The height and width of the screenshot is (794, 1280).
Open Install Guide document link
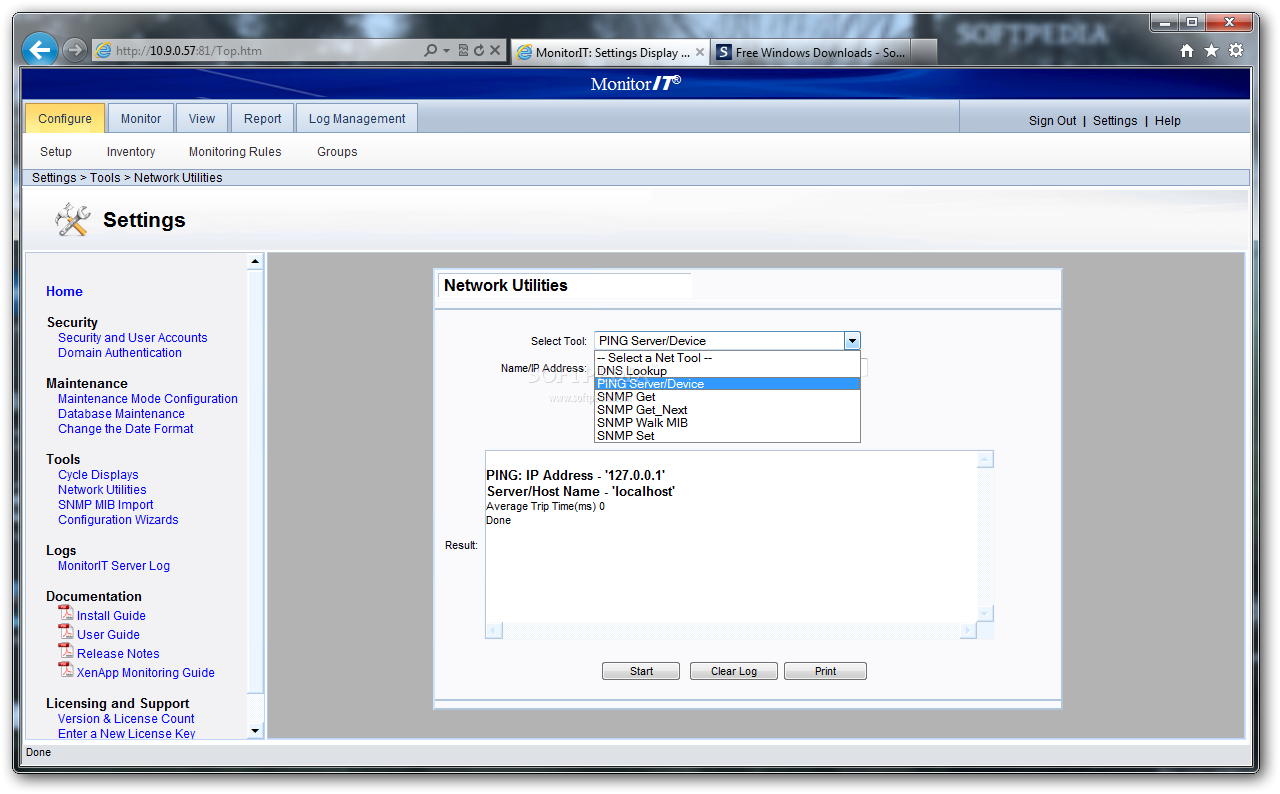click(x=111, y=616)
